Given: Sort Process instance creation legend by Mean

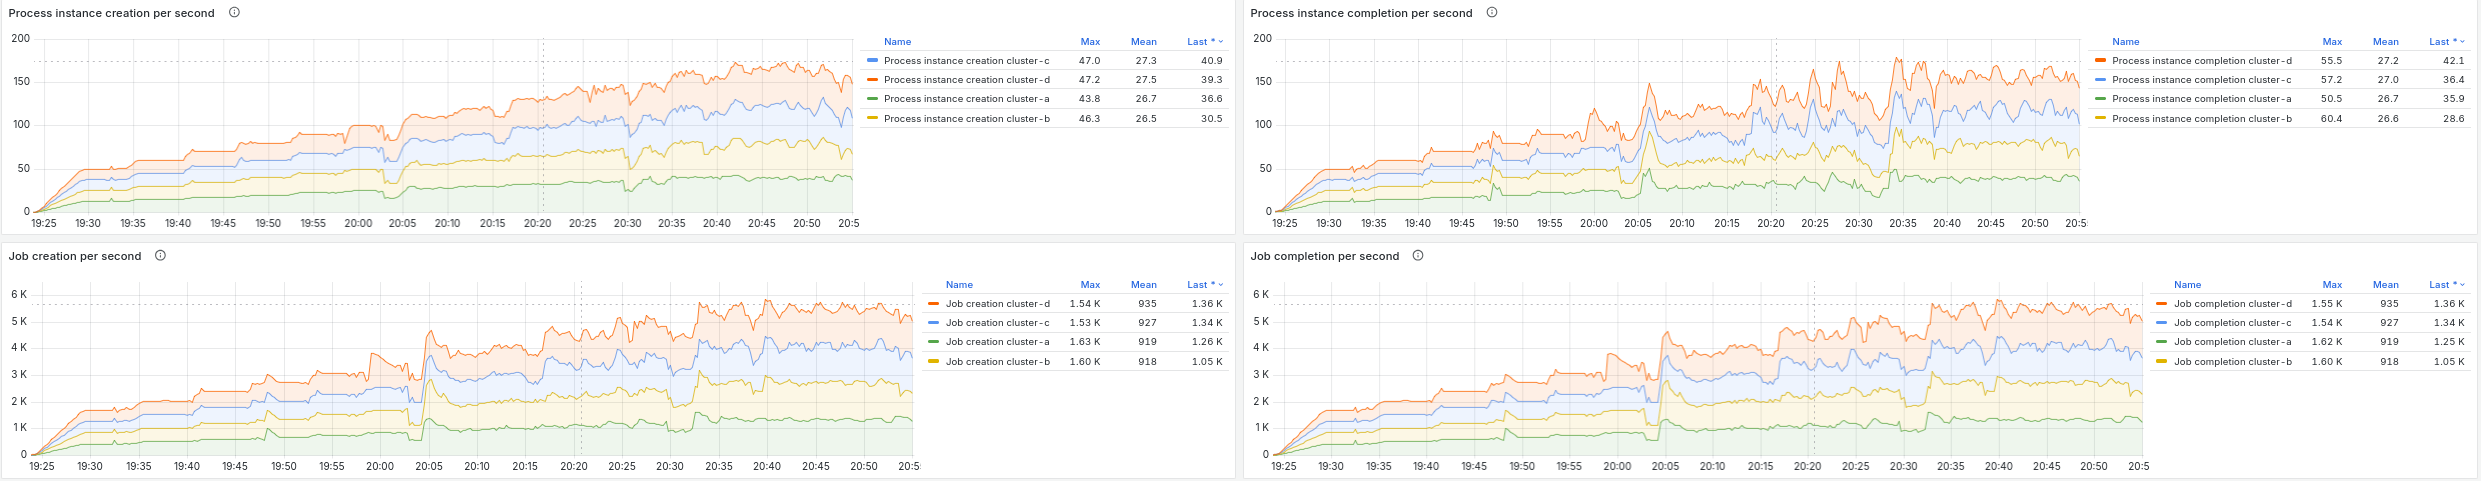Looking at the screenshot, I should 1143,41.
